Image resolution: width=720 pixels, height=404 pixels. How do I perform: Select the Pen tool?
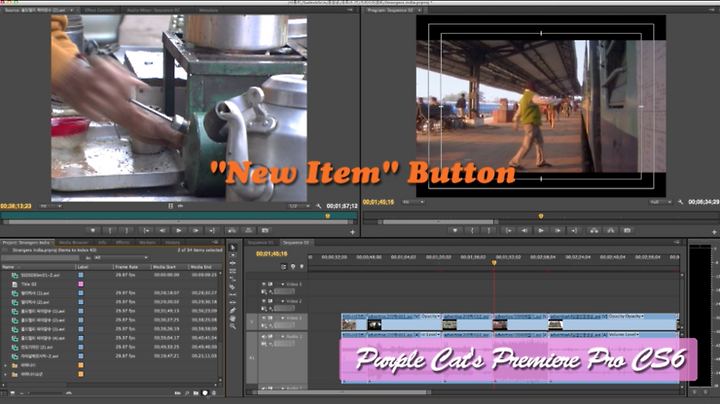[x=233, y=310]
